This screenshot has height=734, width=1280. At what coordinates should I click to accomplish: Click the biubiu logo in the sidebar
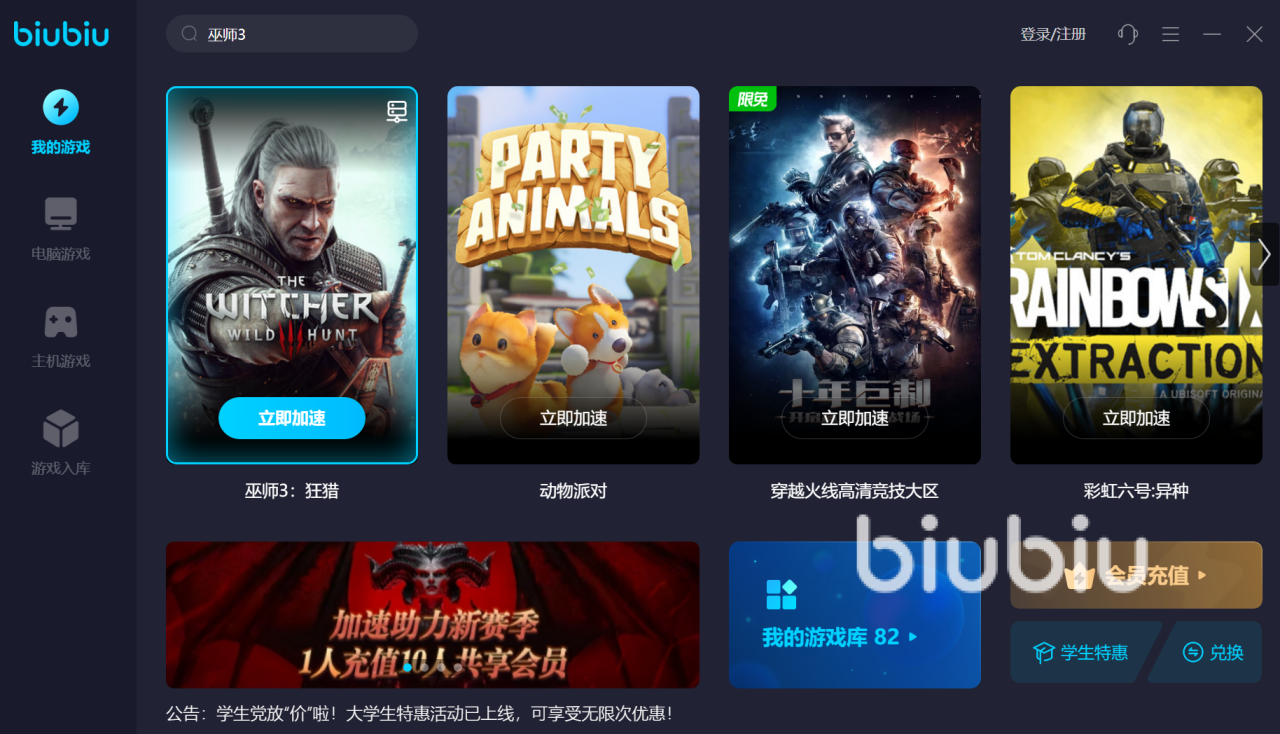(61, 33)
